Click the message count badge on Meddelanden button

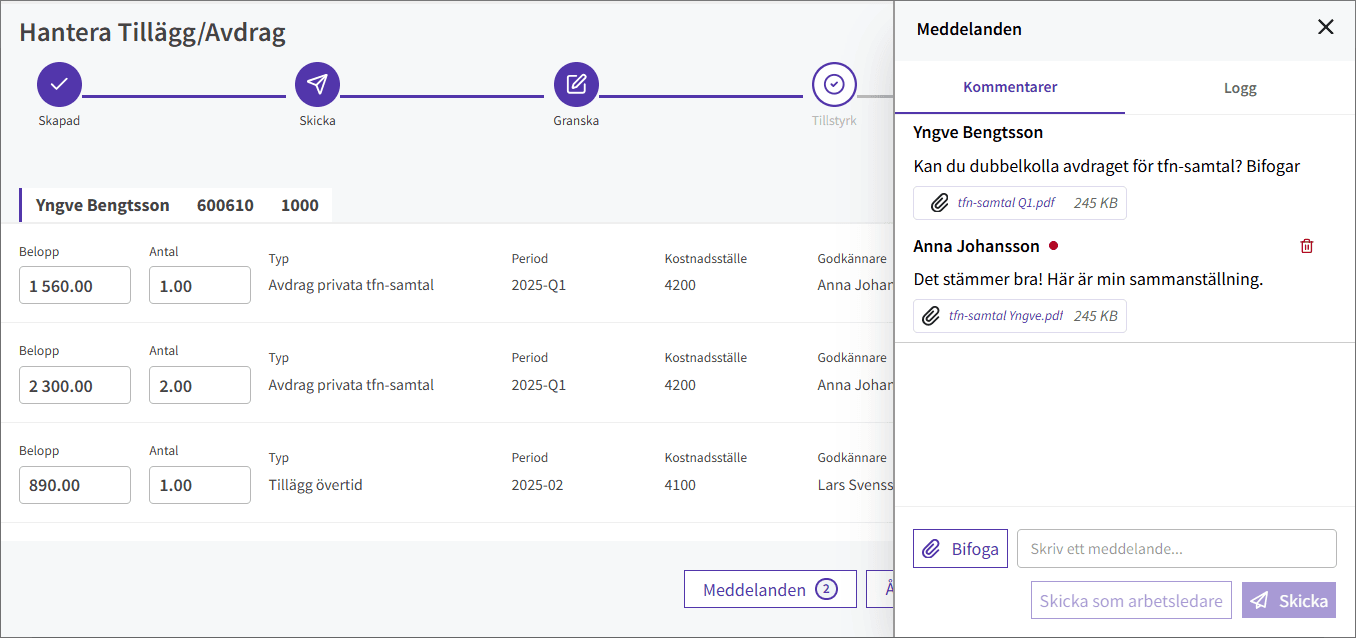(x=826, y=590)
